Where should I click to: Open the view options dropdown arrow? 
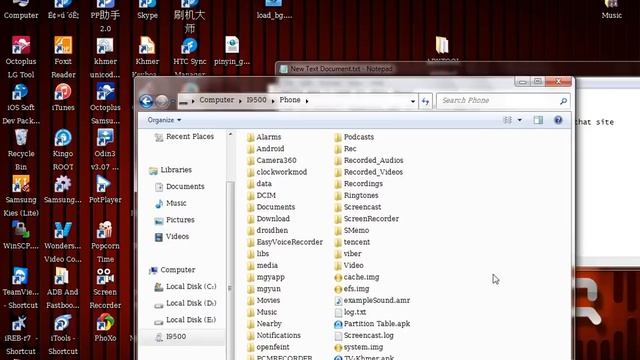click(520, 120)
